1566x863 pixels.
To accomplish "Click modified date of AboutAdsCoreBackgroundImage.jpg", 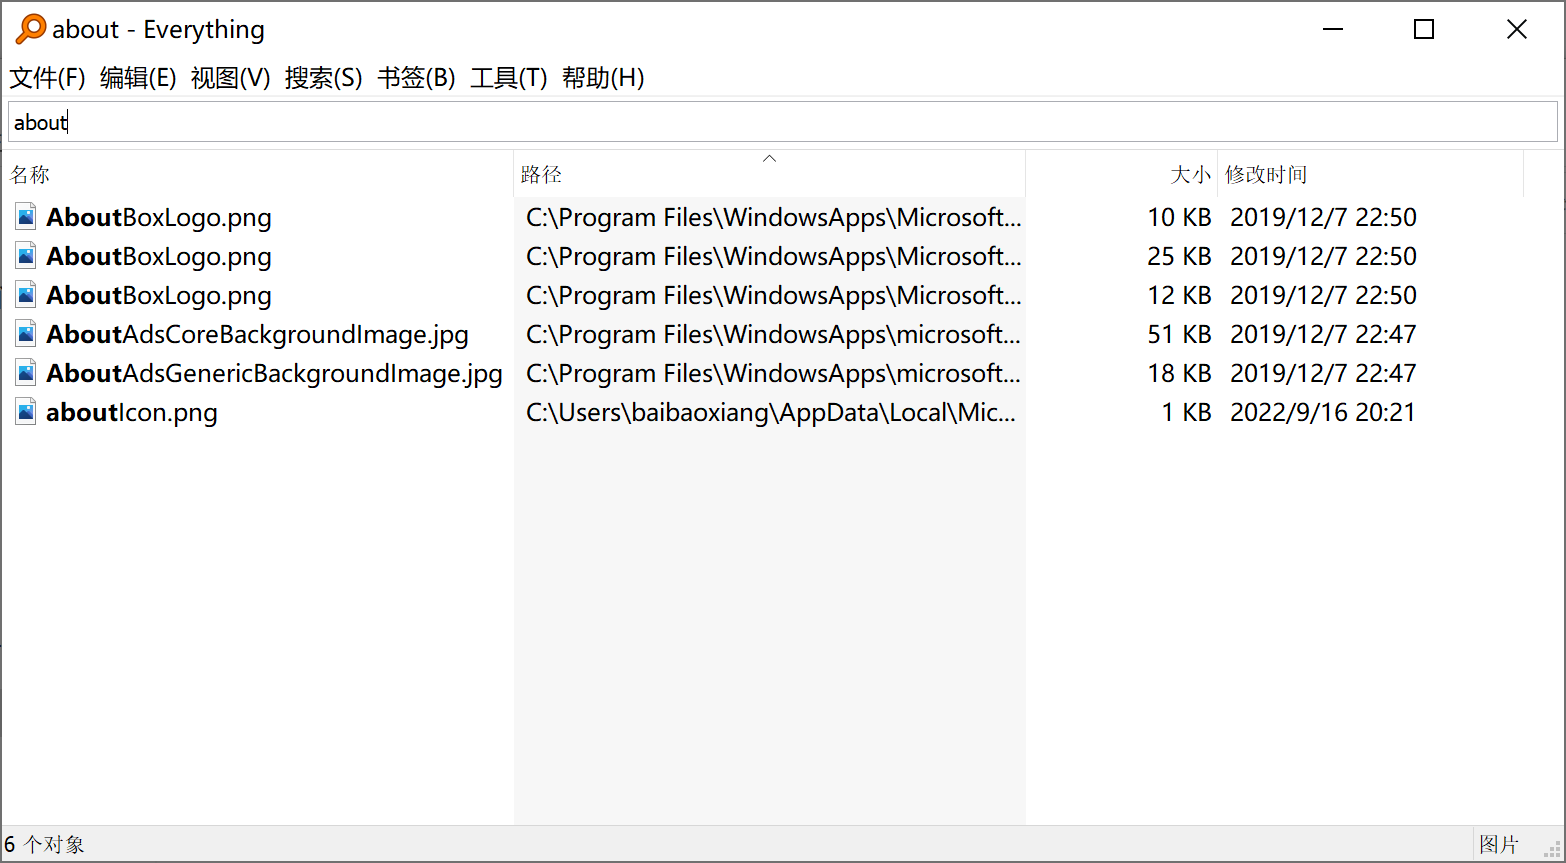I will [x=1323, y=334].
